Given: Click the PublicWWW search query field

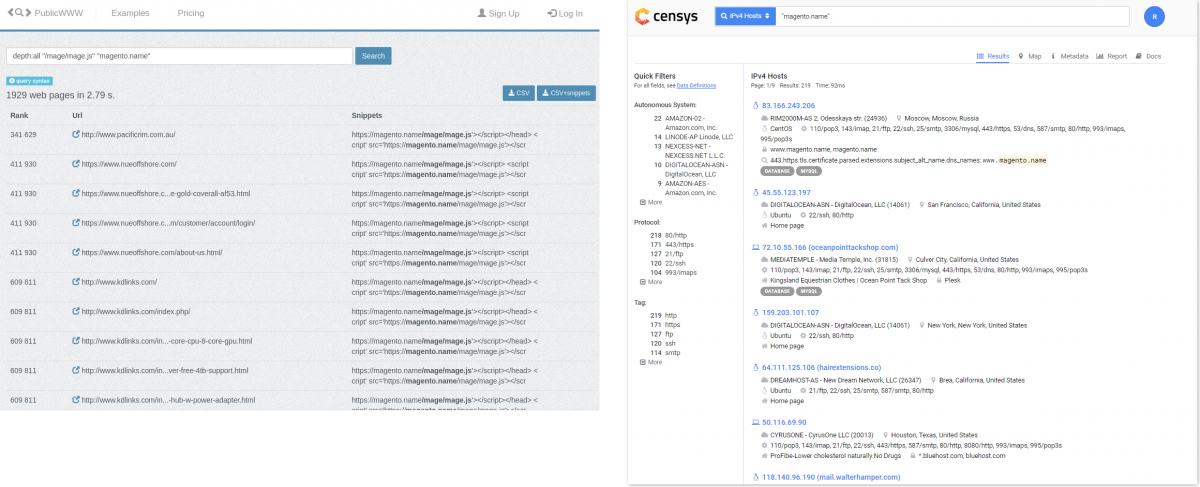Looking at the screenshot, I should 179,56.
